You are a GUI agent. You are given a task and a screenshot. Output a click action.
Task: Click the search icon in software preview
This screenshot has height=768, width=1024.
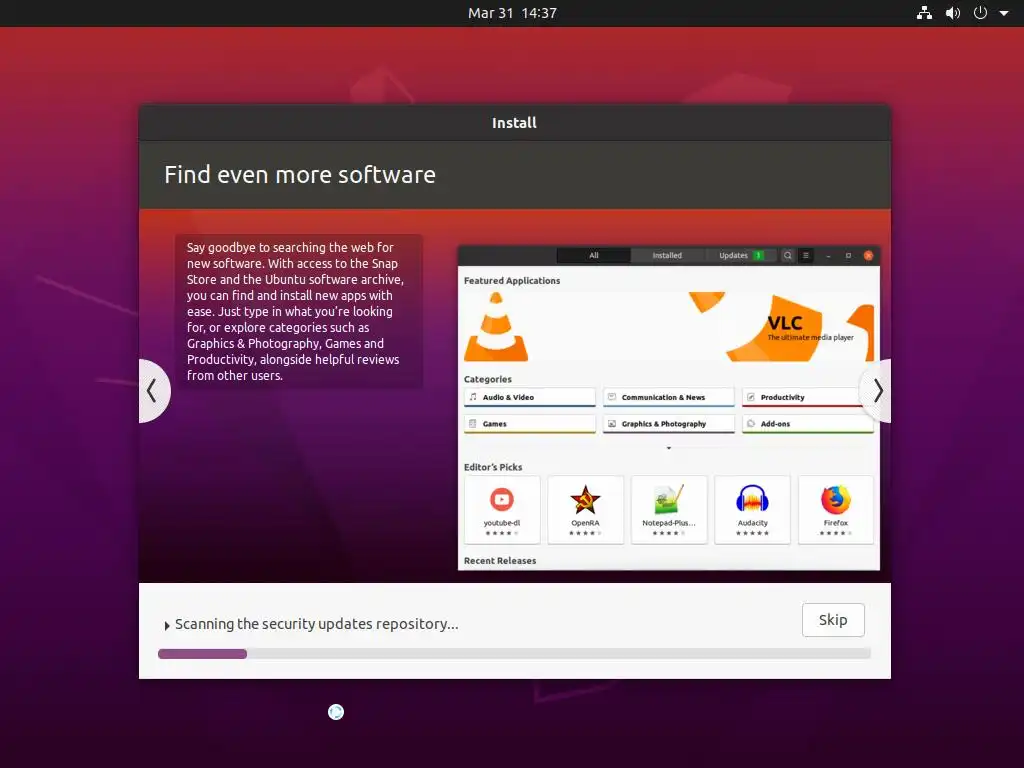[x=788, y=255]
